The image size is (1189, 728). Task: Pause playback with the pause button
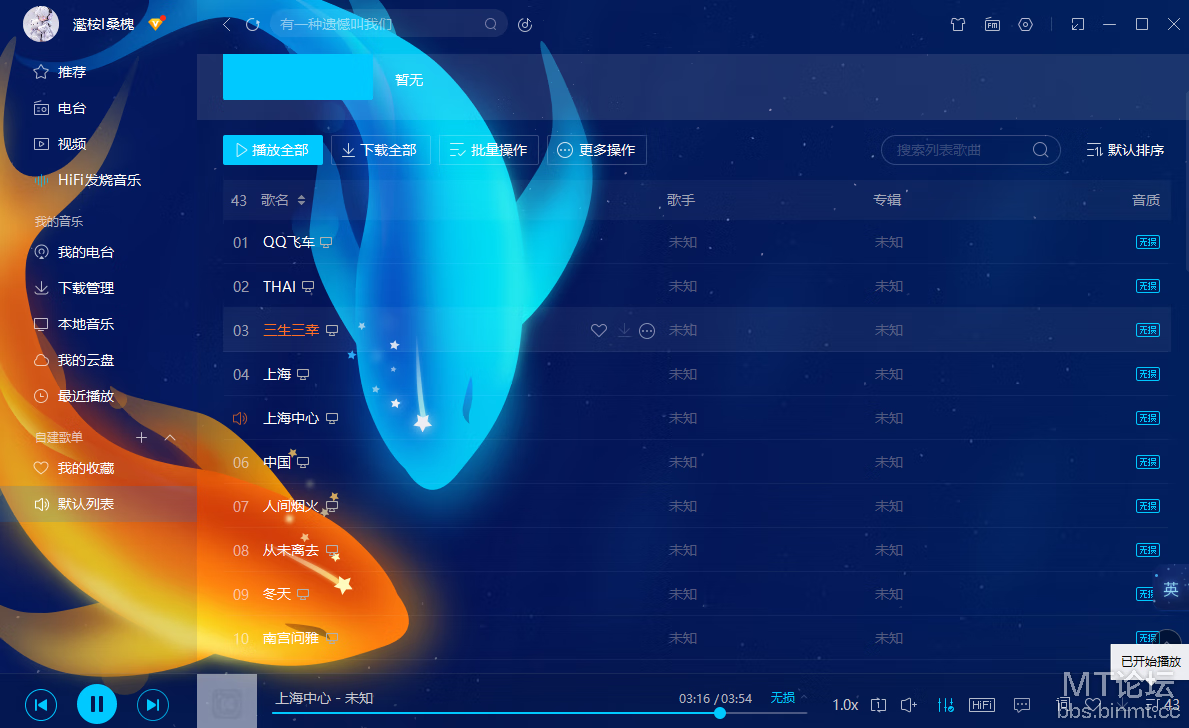[97, 704]
